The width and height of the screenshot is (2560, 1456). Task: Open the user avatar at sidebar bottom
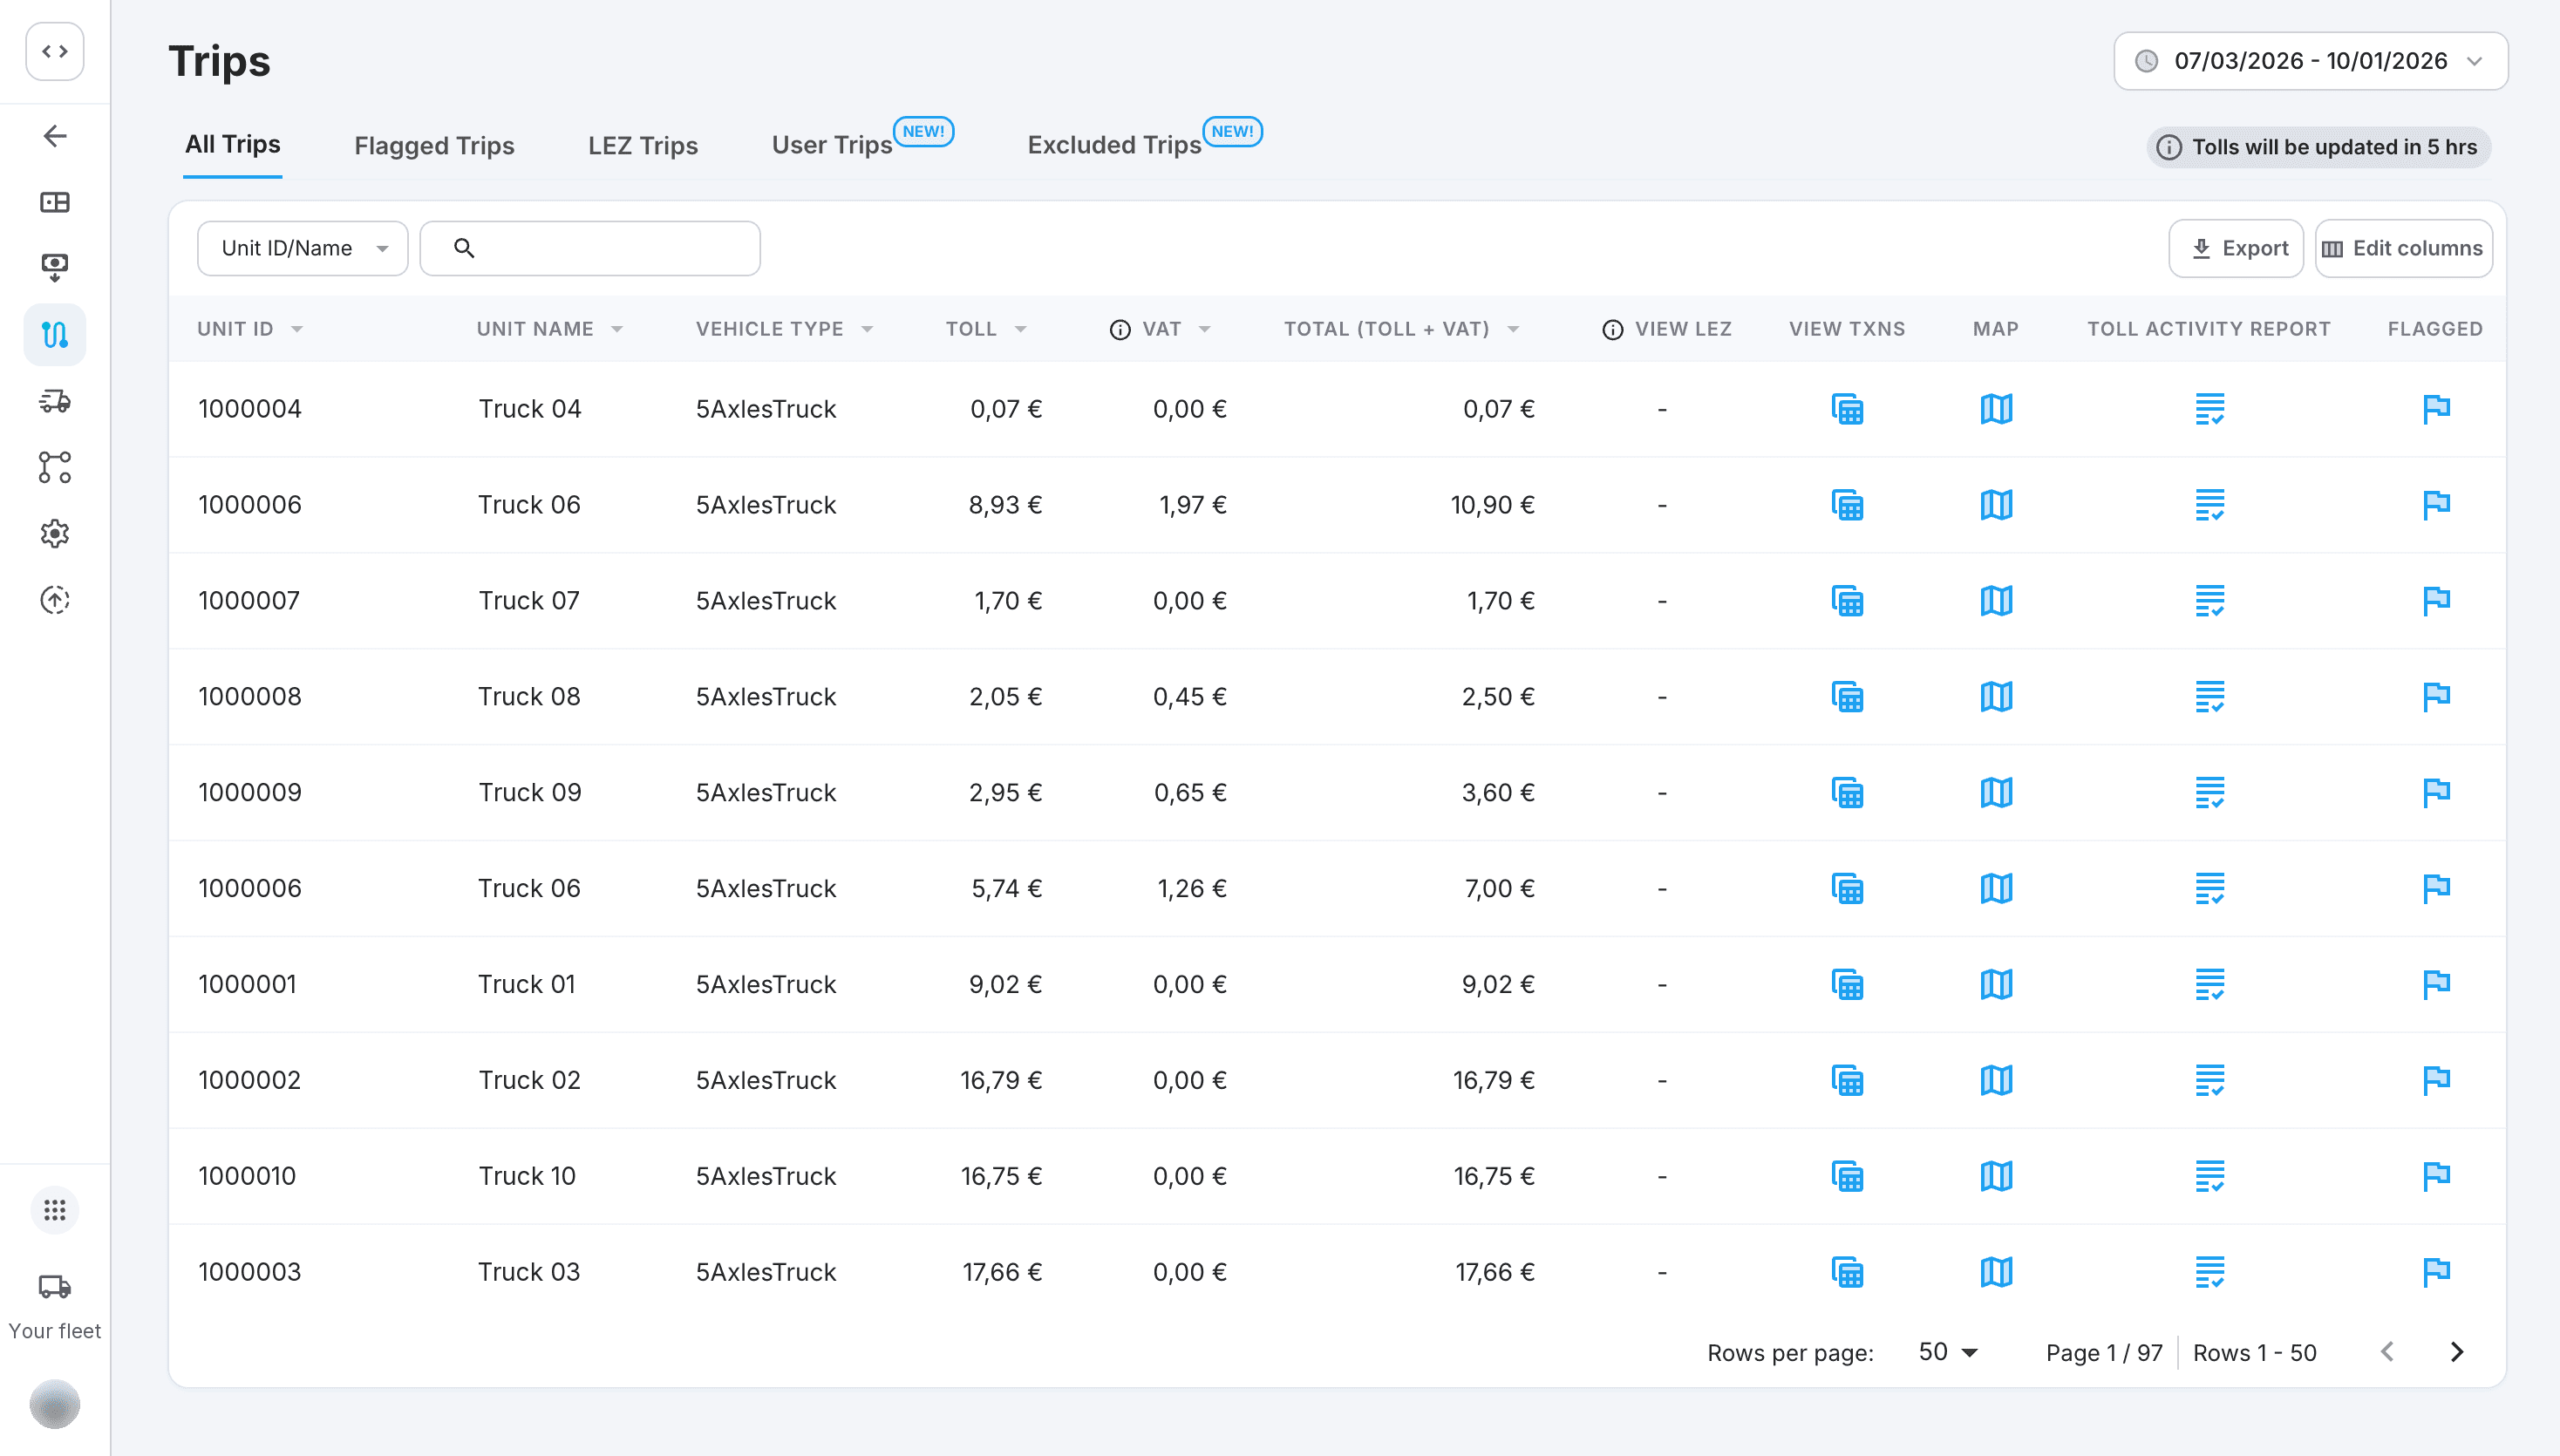(55, 1404)
